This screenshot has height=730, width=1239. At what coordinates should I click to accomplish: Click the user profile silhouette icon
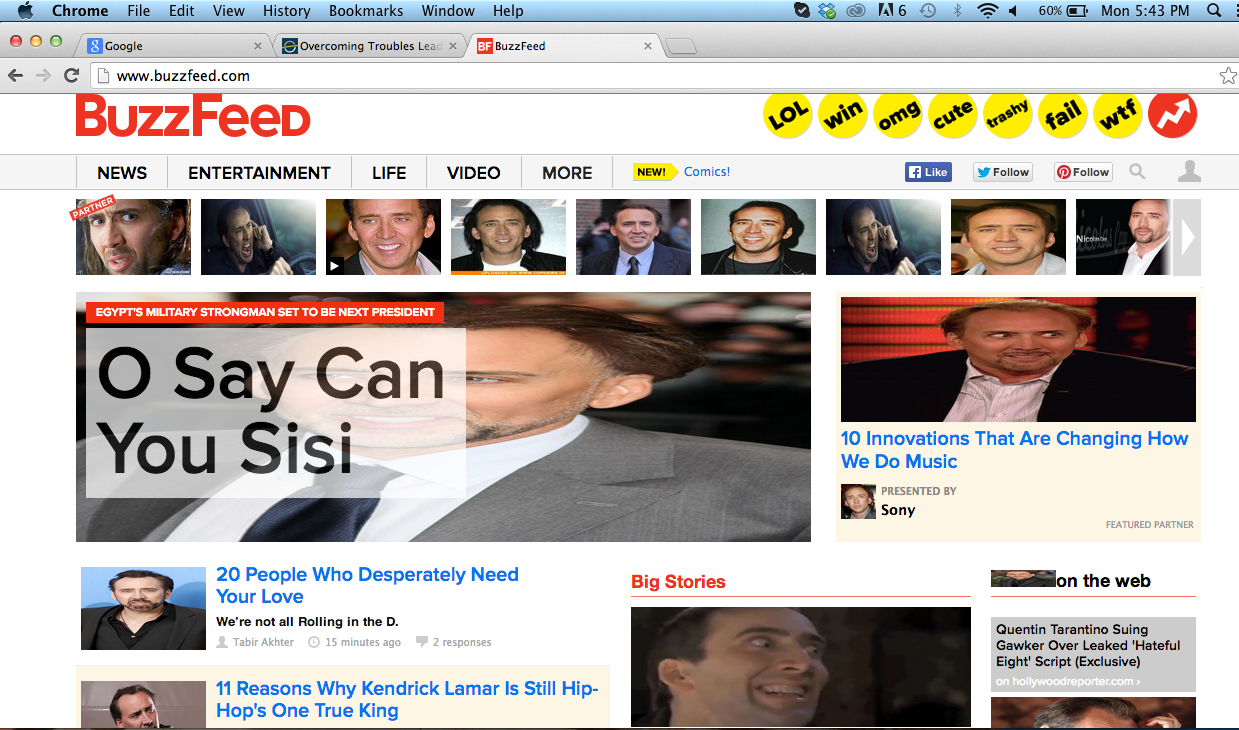coord(1189,172)
